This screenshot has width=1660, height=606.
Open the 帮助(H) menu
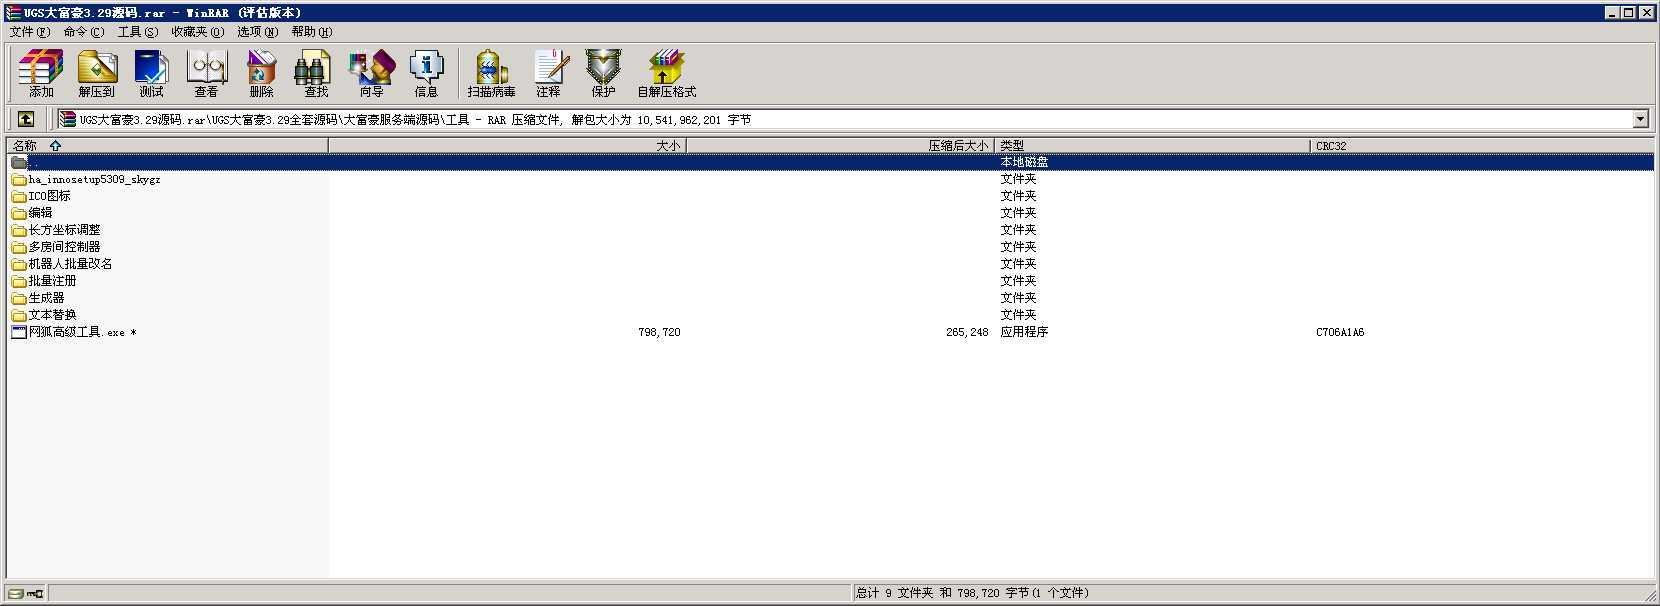(312, 32)
